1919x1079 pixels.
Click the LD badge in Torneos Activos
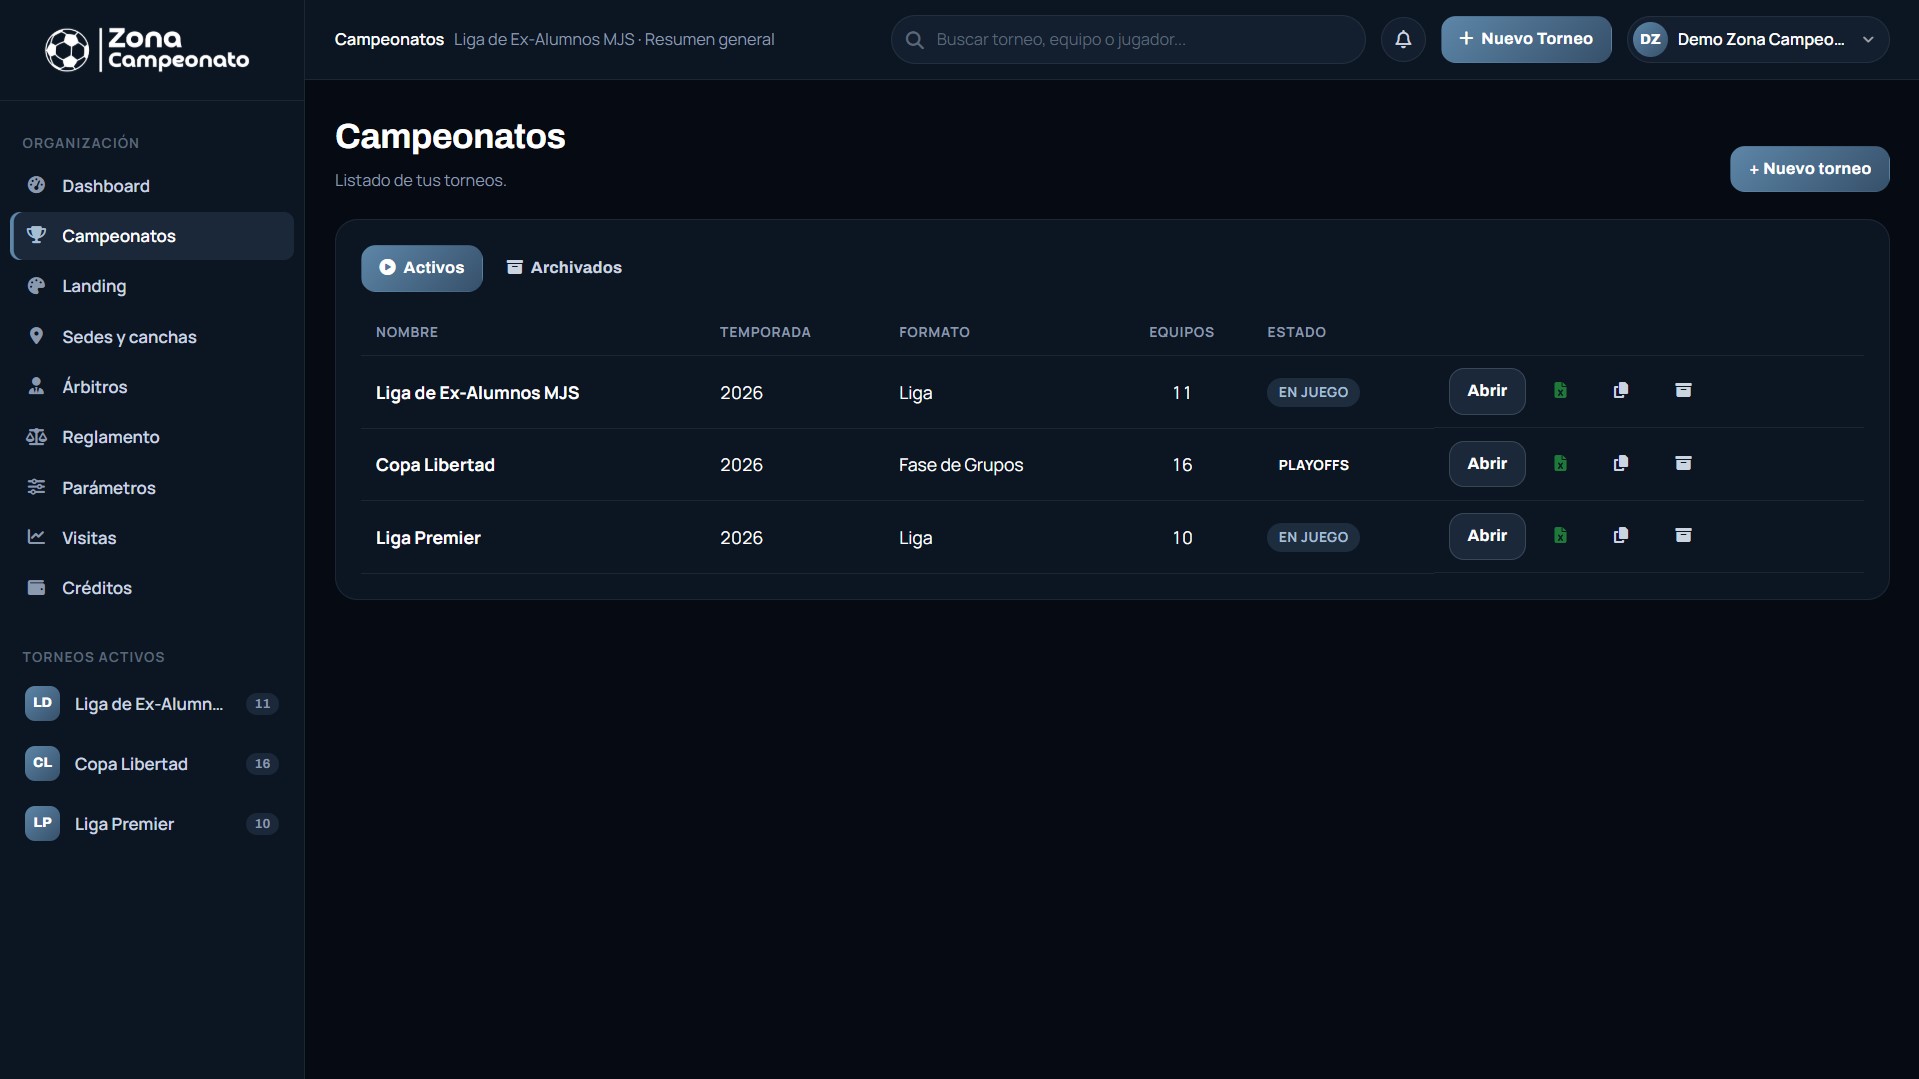[42, 703]
